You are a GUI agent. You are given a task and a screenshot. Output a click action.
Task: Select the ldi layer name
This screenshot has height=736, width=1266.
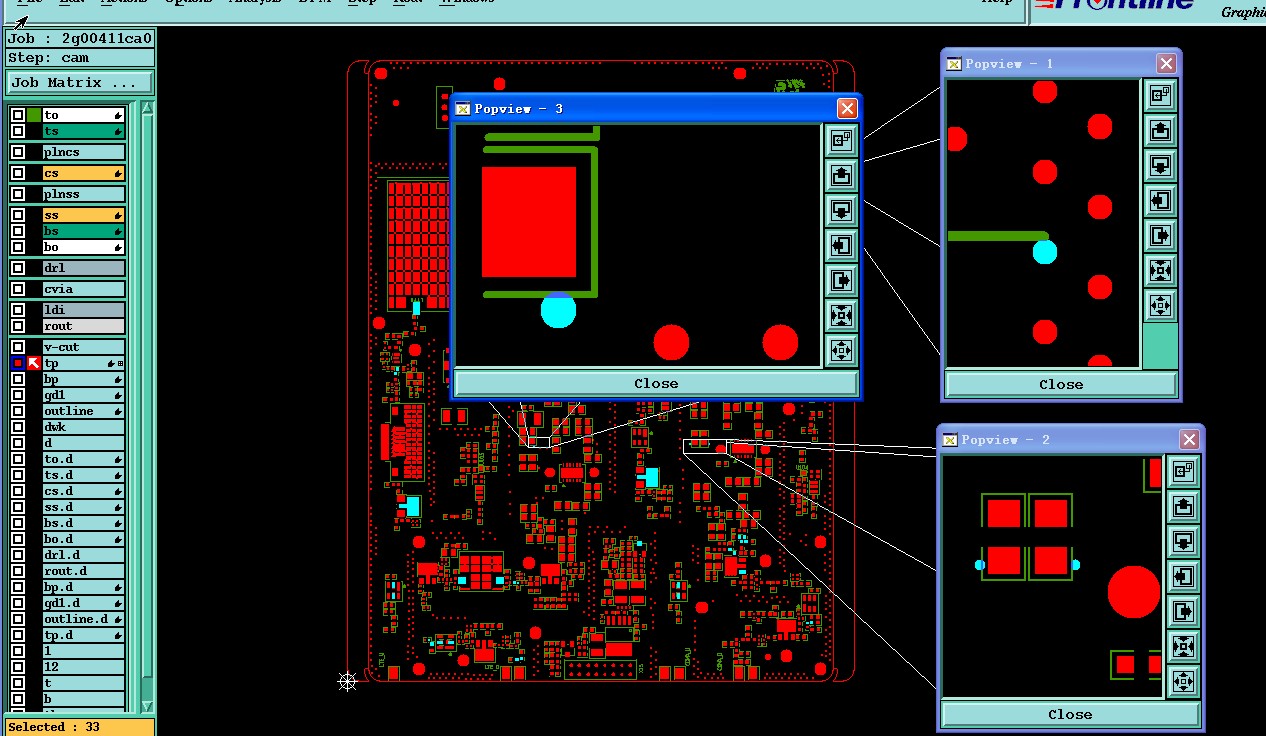(x=84, y=310)
